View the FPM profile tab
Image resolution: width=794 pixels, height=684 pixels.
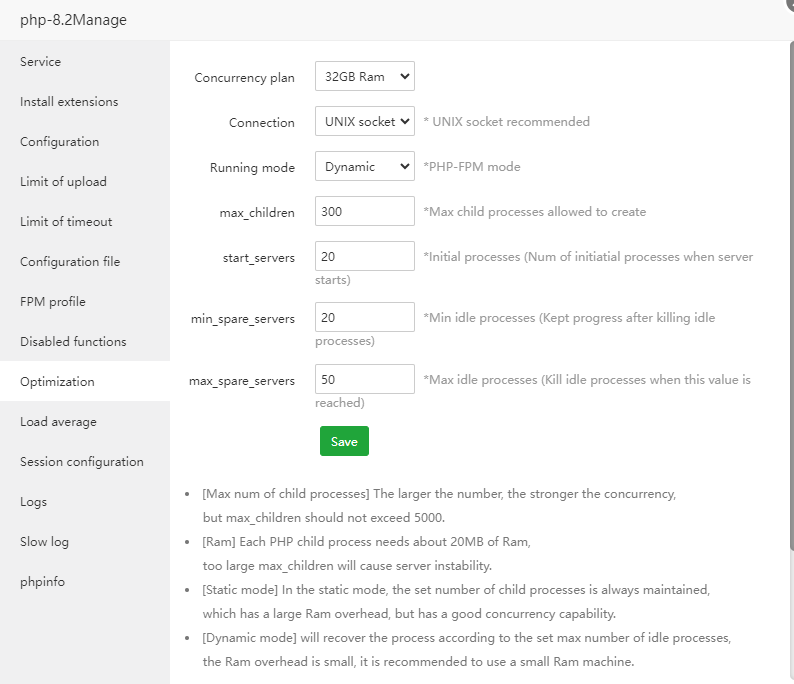coord(53,302)
